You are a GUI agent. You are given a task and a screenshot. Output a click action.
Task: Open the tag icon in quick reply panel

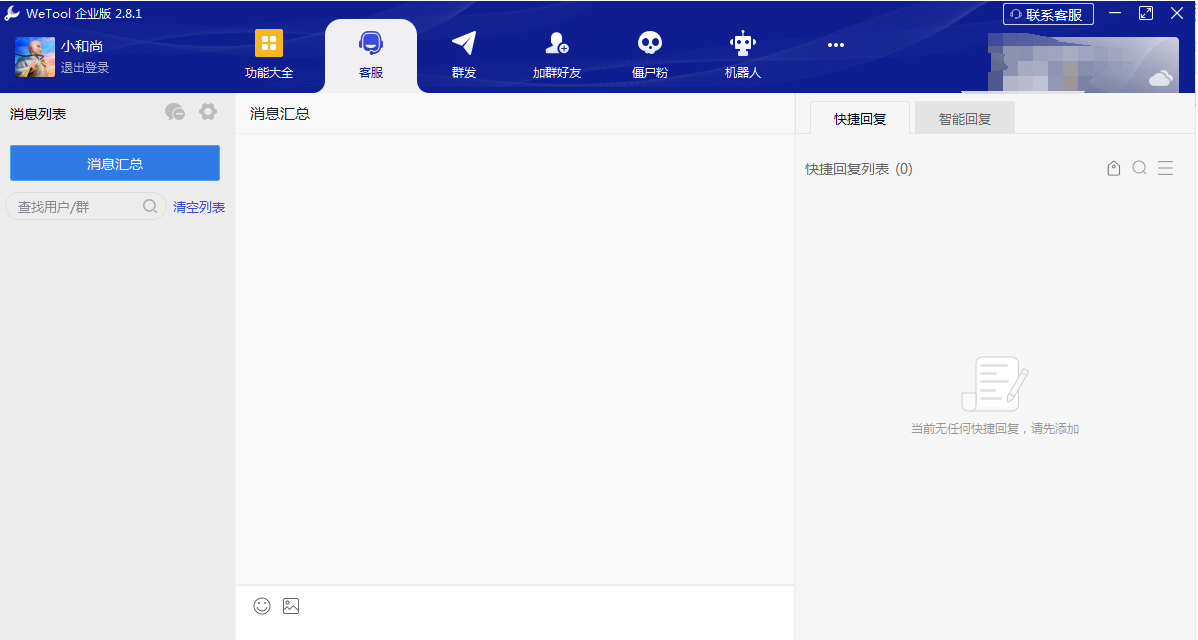tap(1114, 168)
